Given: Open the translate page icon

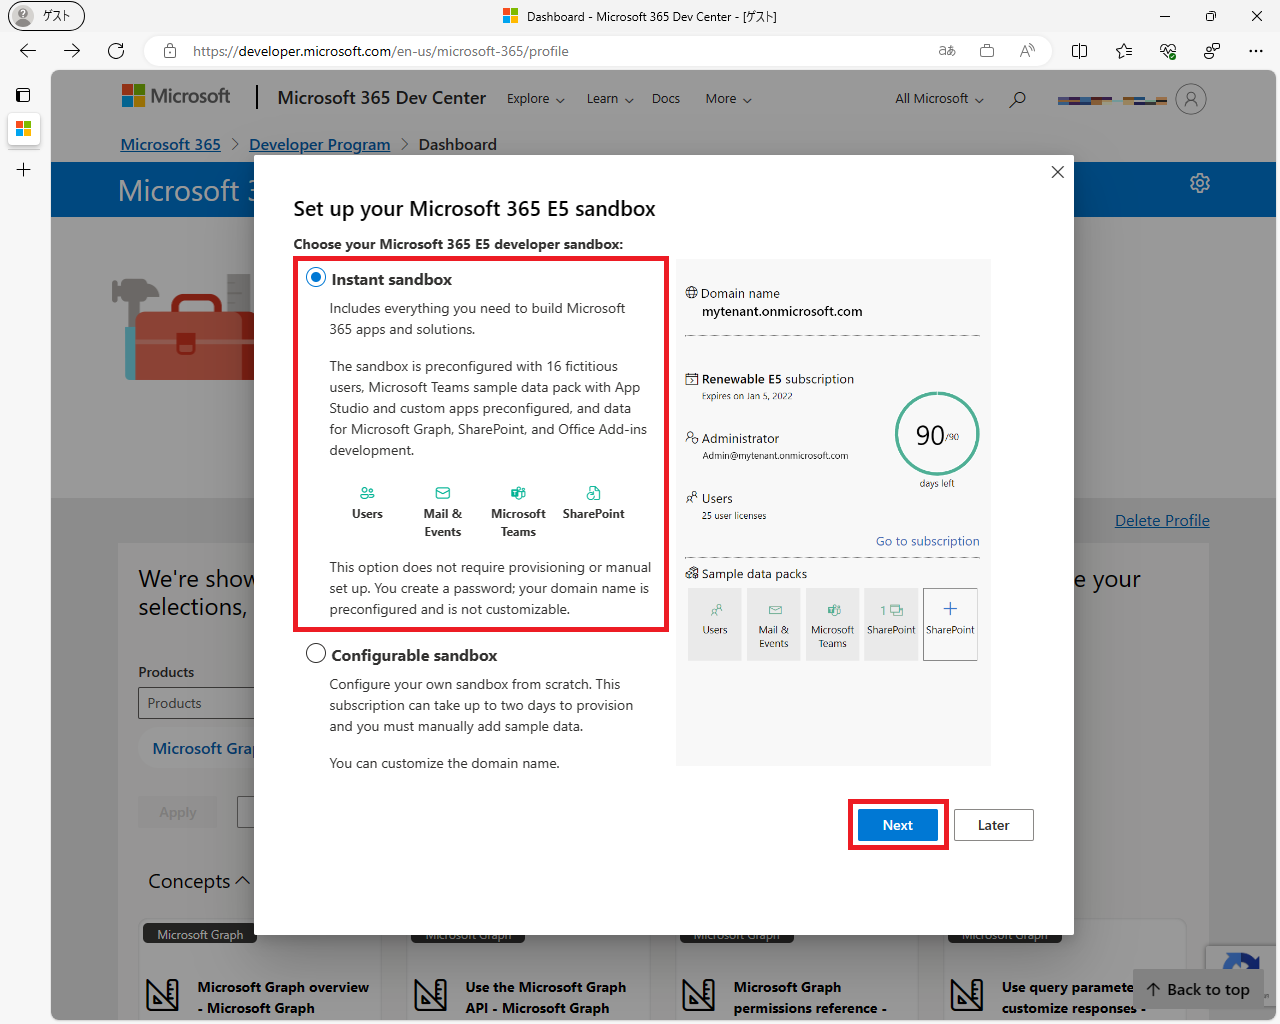Looking at the screenshot, I should pyautogui.click(x=947, y=51).
